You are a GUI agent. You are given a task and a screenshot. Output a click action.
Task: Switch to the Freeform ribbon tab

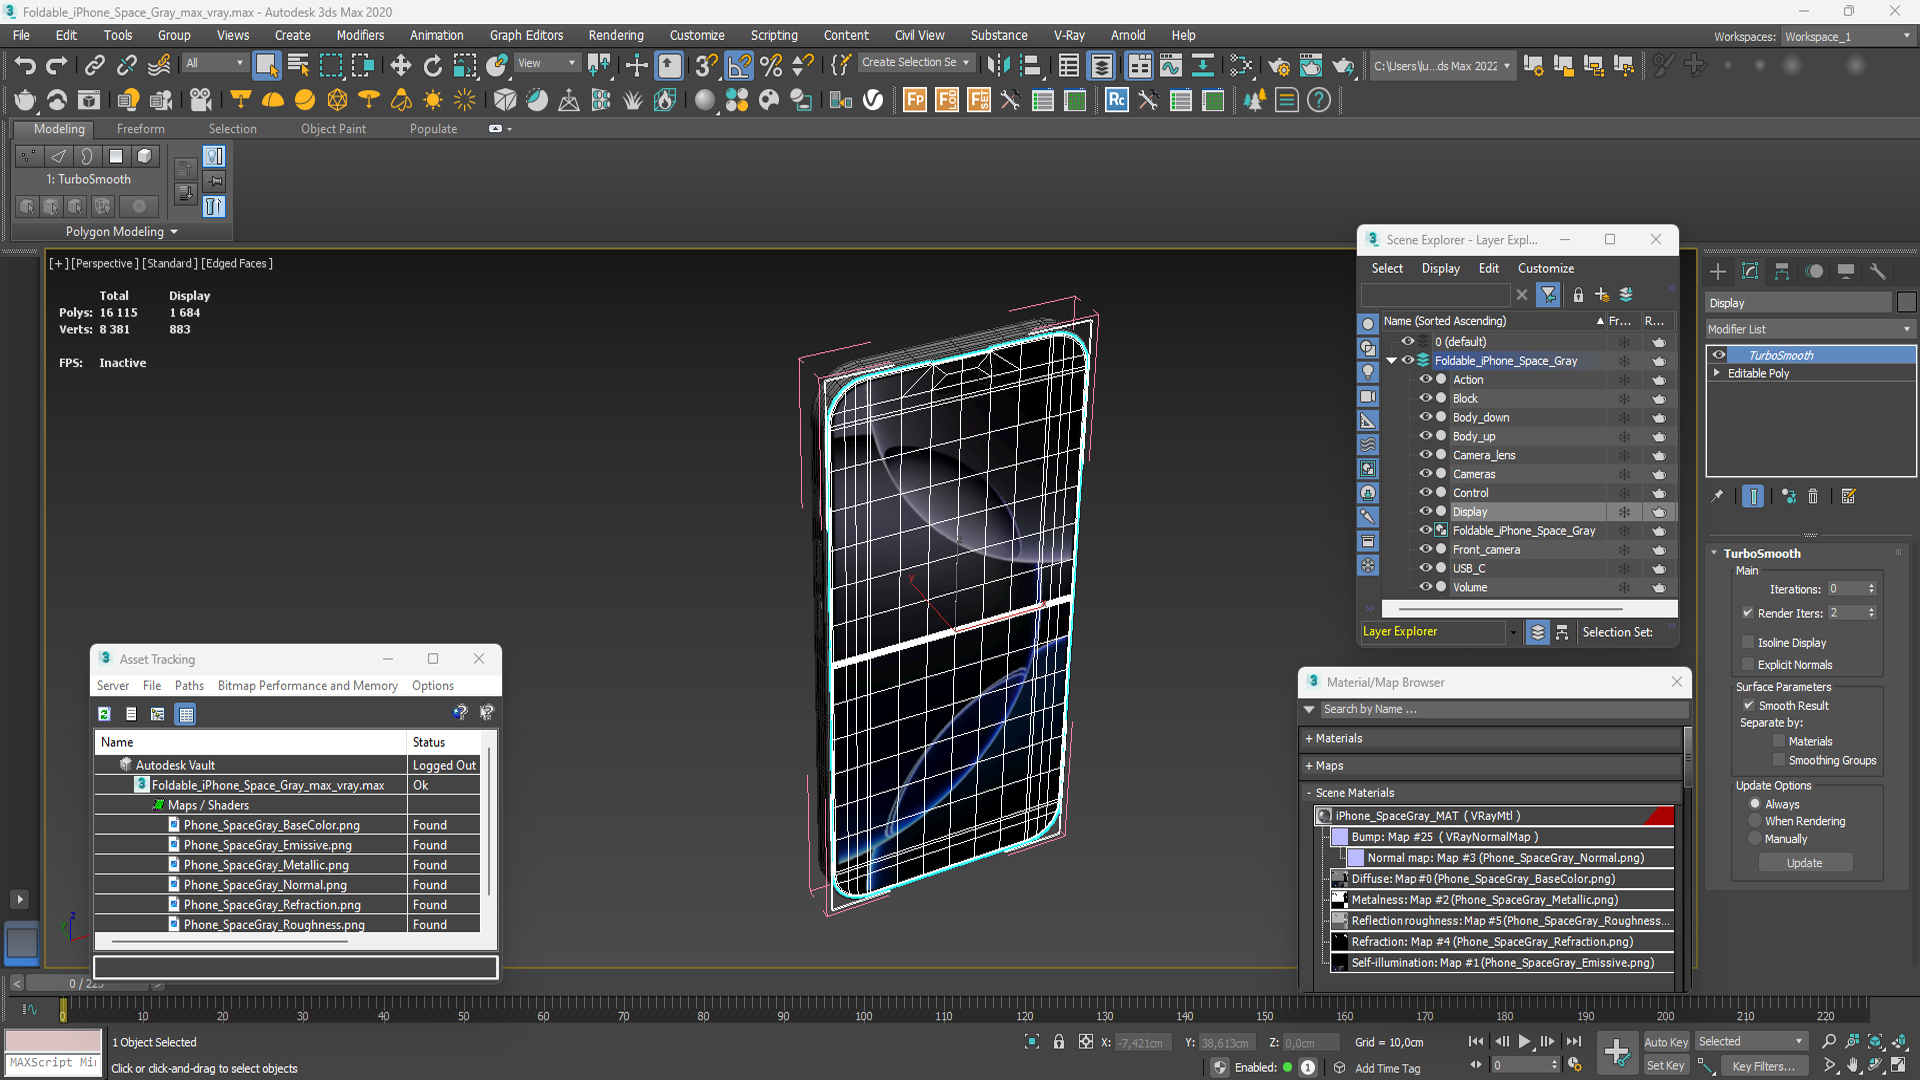[x=140, y=129]
